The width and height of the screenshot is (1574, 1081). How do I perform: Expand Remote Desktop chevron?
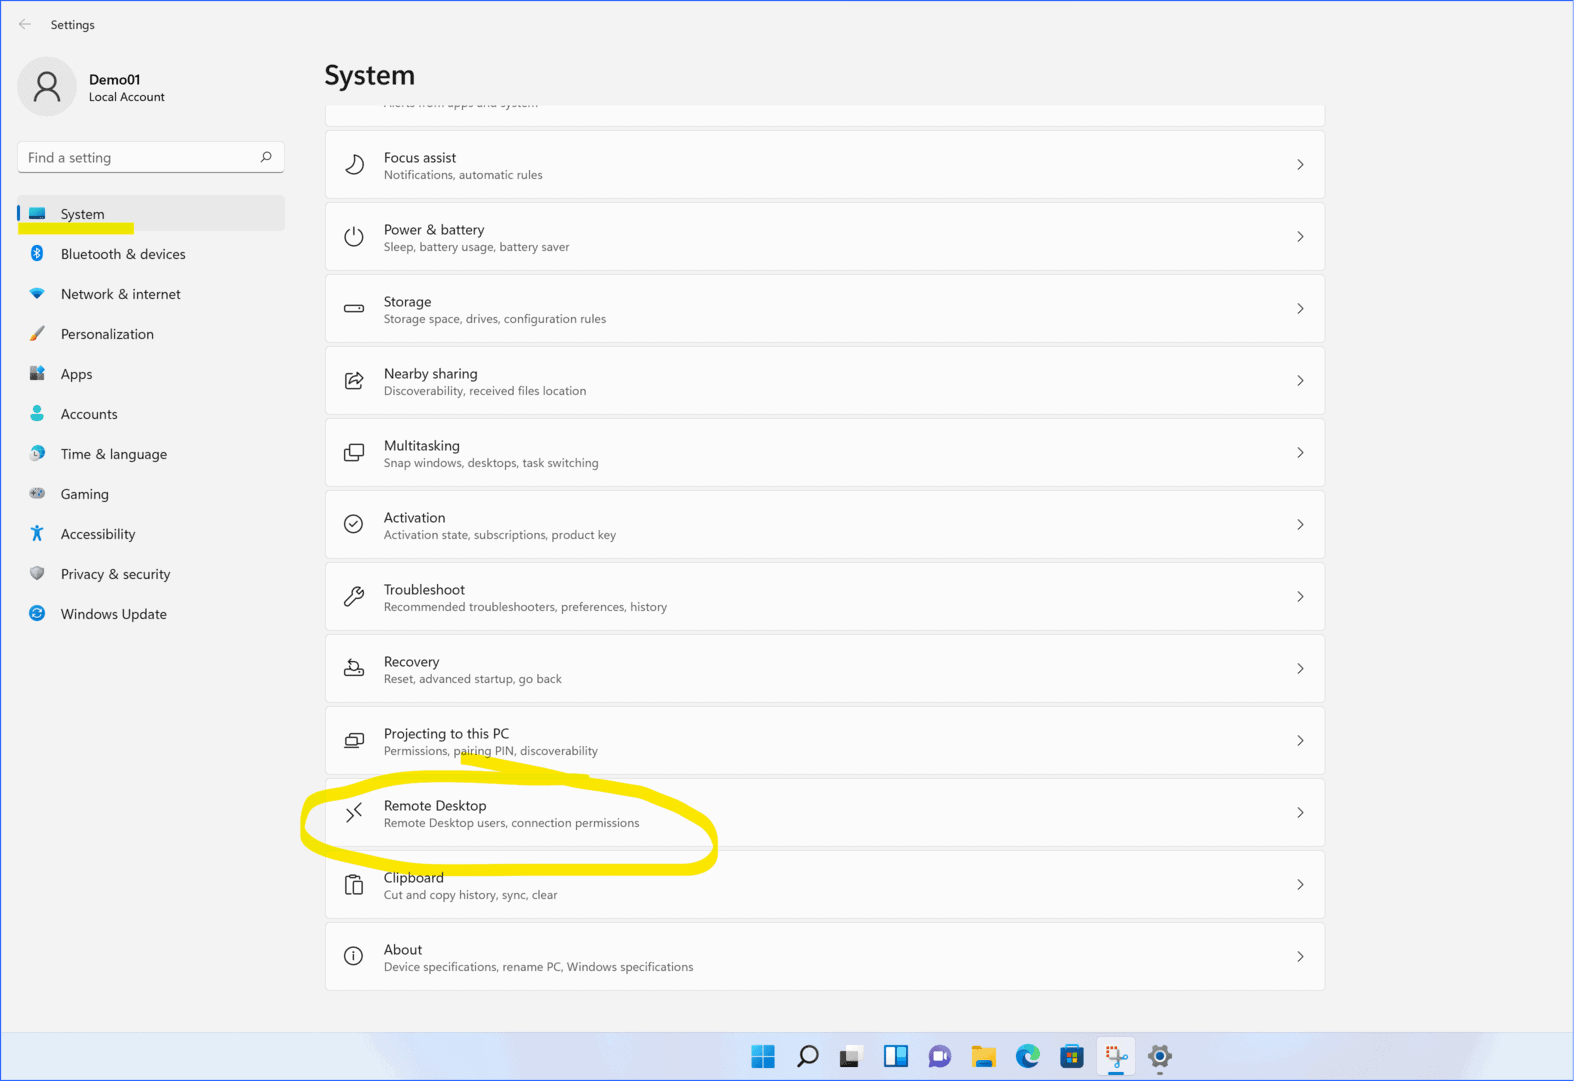click(1300, 813)
